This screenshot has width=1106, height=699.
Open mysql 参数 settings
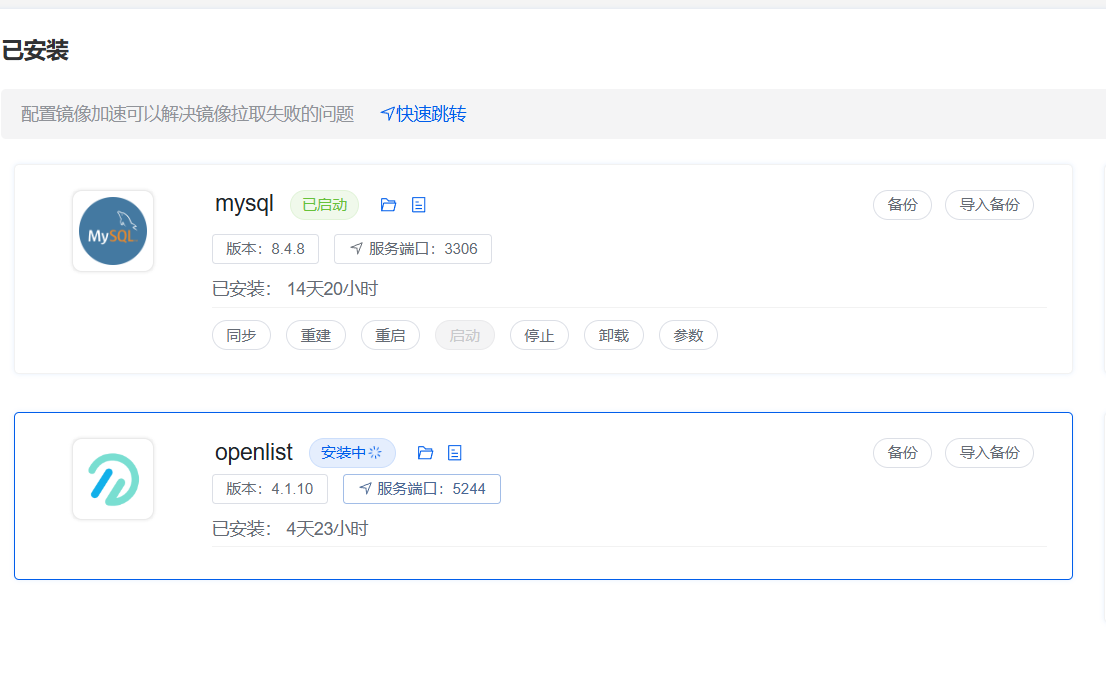click(x=688, y=336)
